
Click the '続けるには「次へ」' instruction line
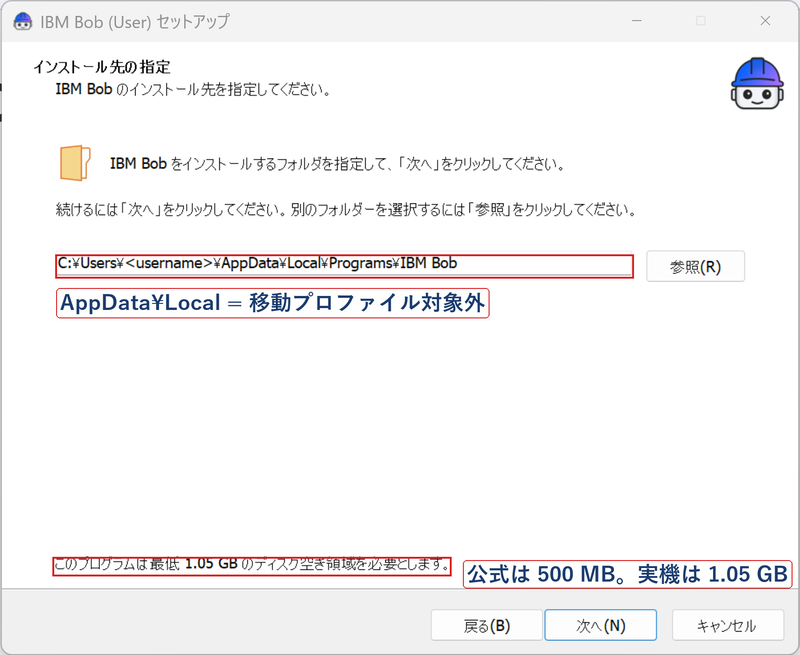346,210
